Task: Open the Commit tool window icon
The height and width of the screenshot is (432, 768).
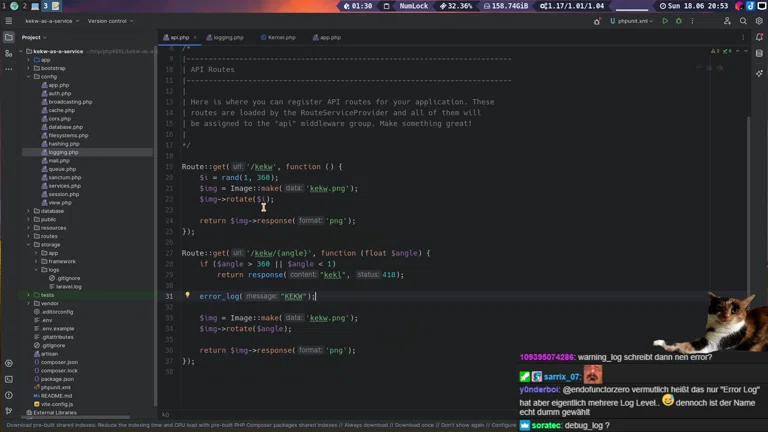Action: [9, 53]
